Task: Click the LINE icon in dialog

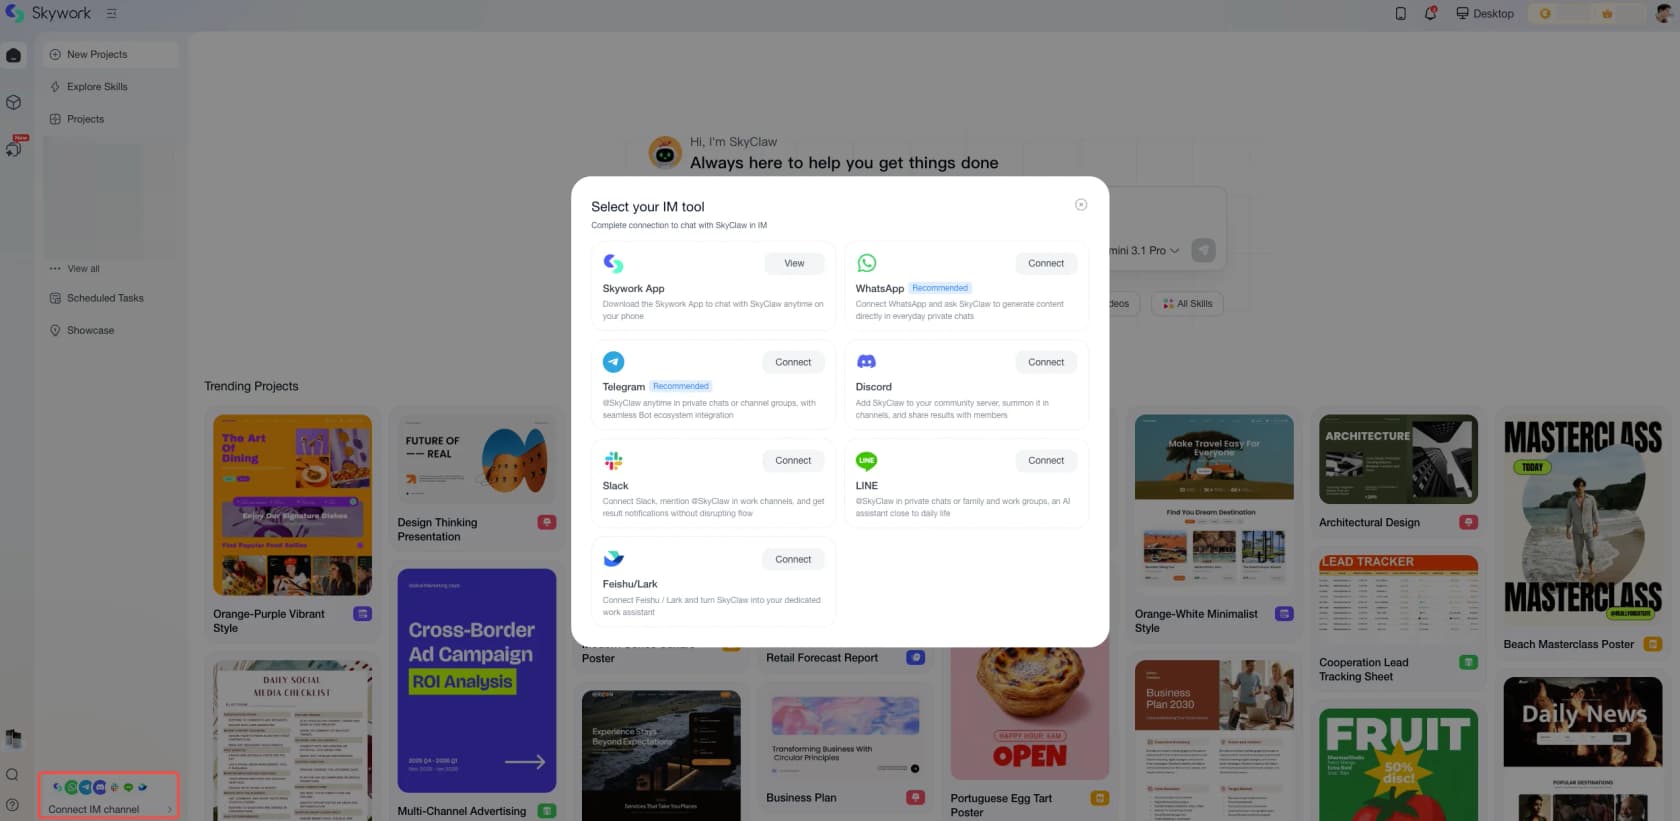Action: pos(867,460)
